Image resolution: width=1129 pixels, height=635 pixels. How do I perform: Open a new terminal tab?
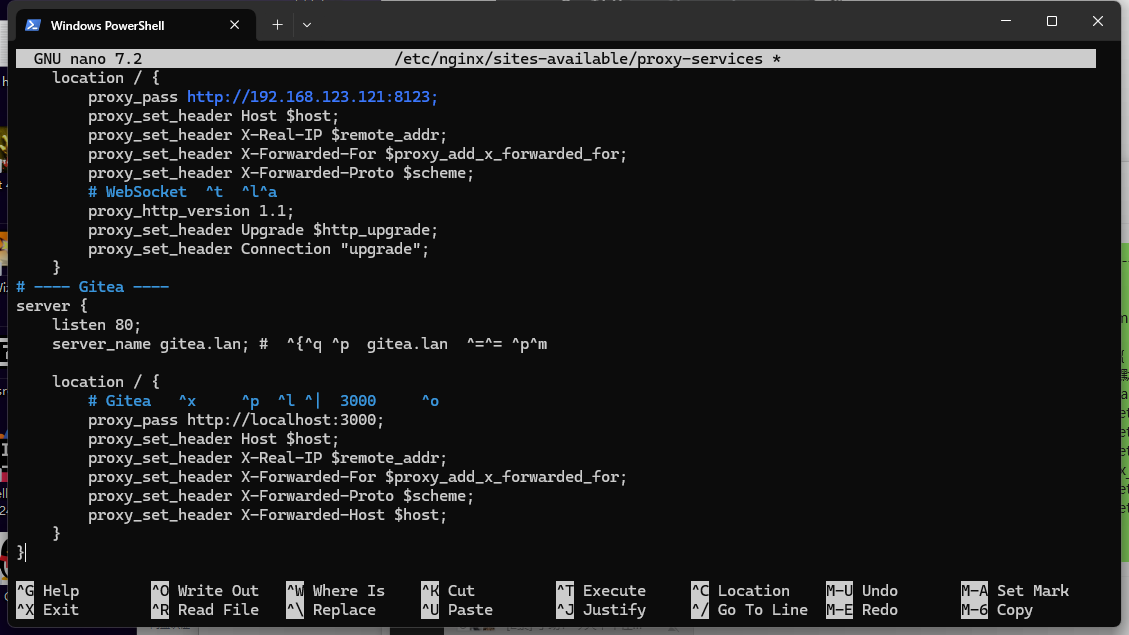click(277, 25)
